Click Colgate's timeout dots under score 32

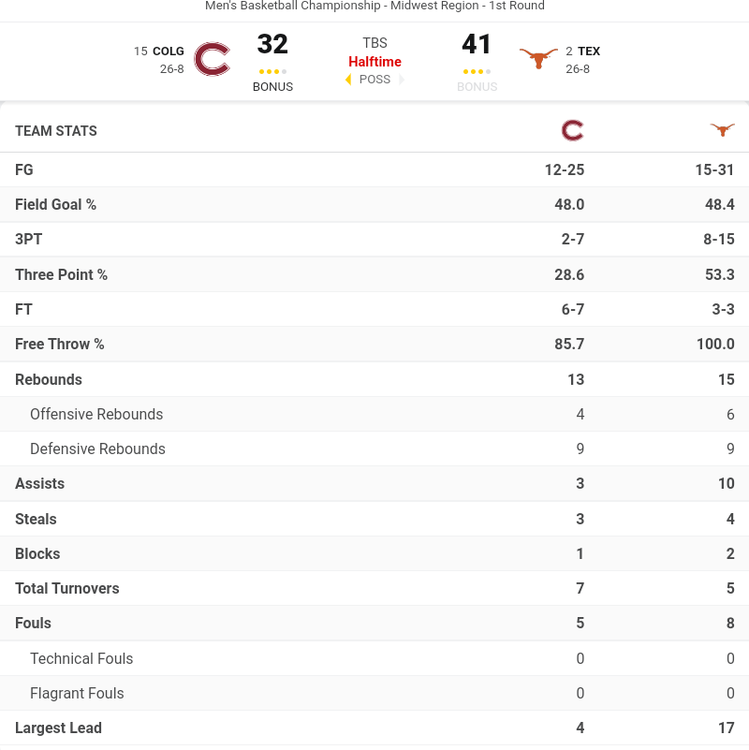pyautogui.click(x=272, y=72)
